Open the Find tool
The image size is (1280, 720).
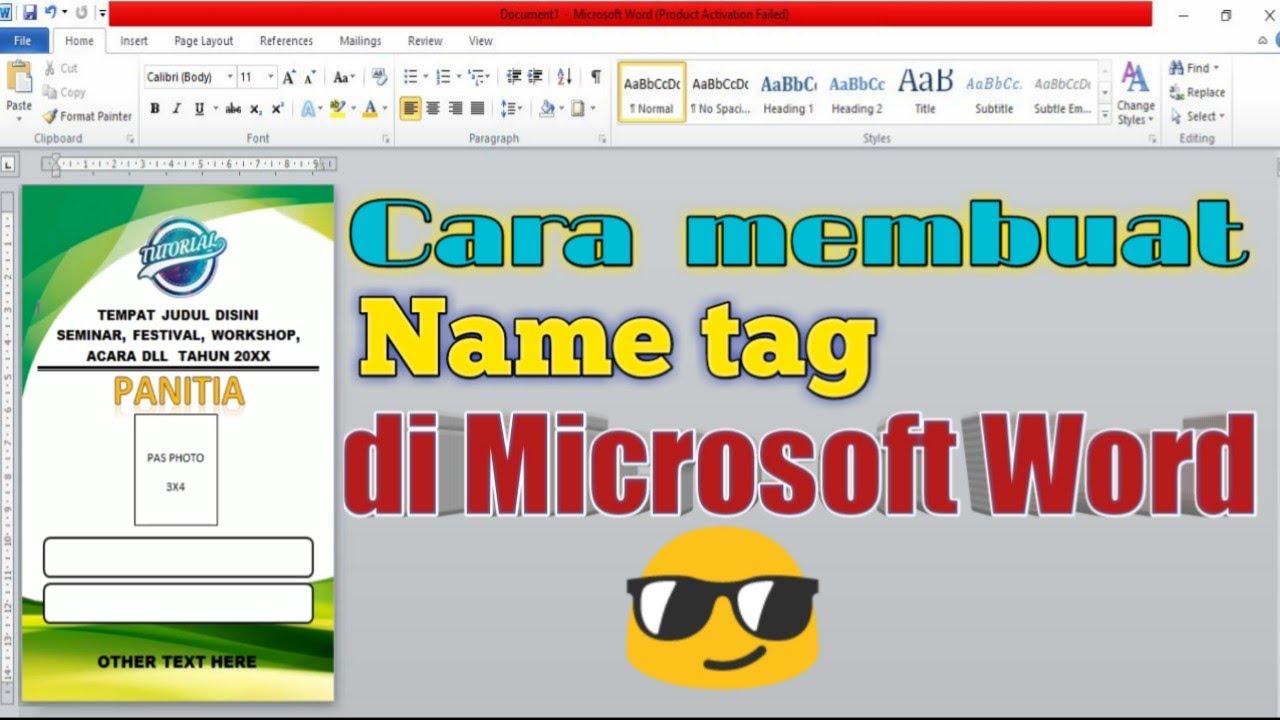(1195, 68)
